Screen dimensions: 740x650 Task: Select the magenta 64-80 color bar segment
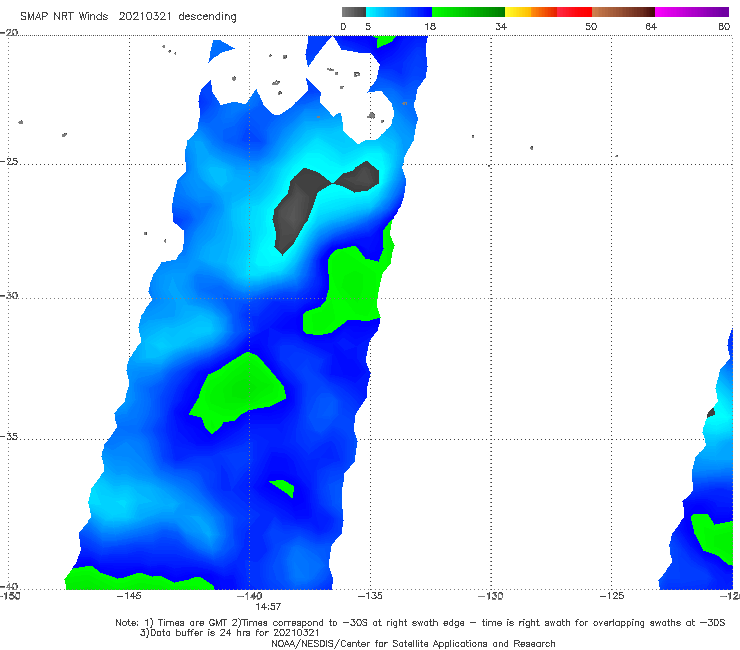click(692, 12)
